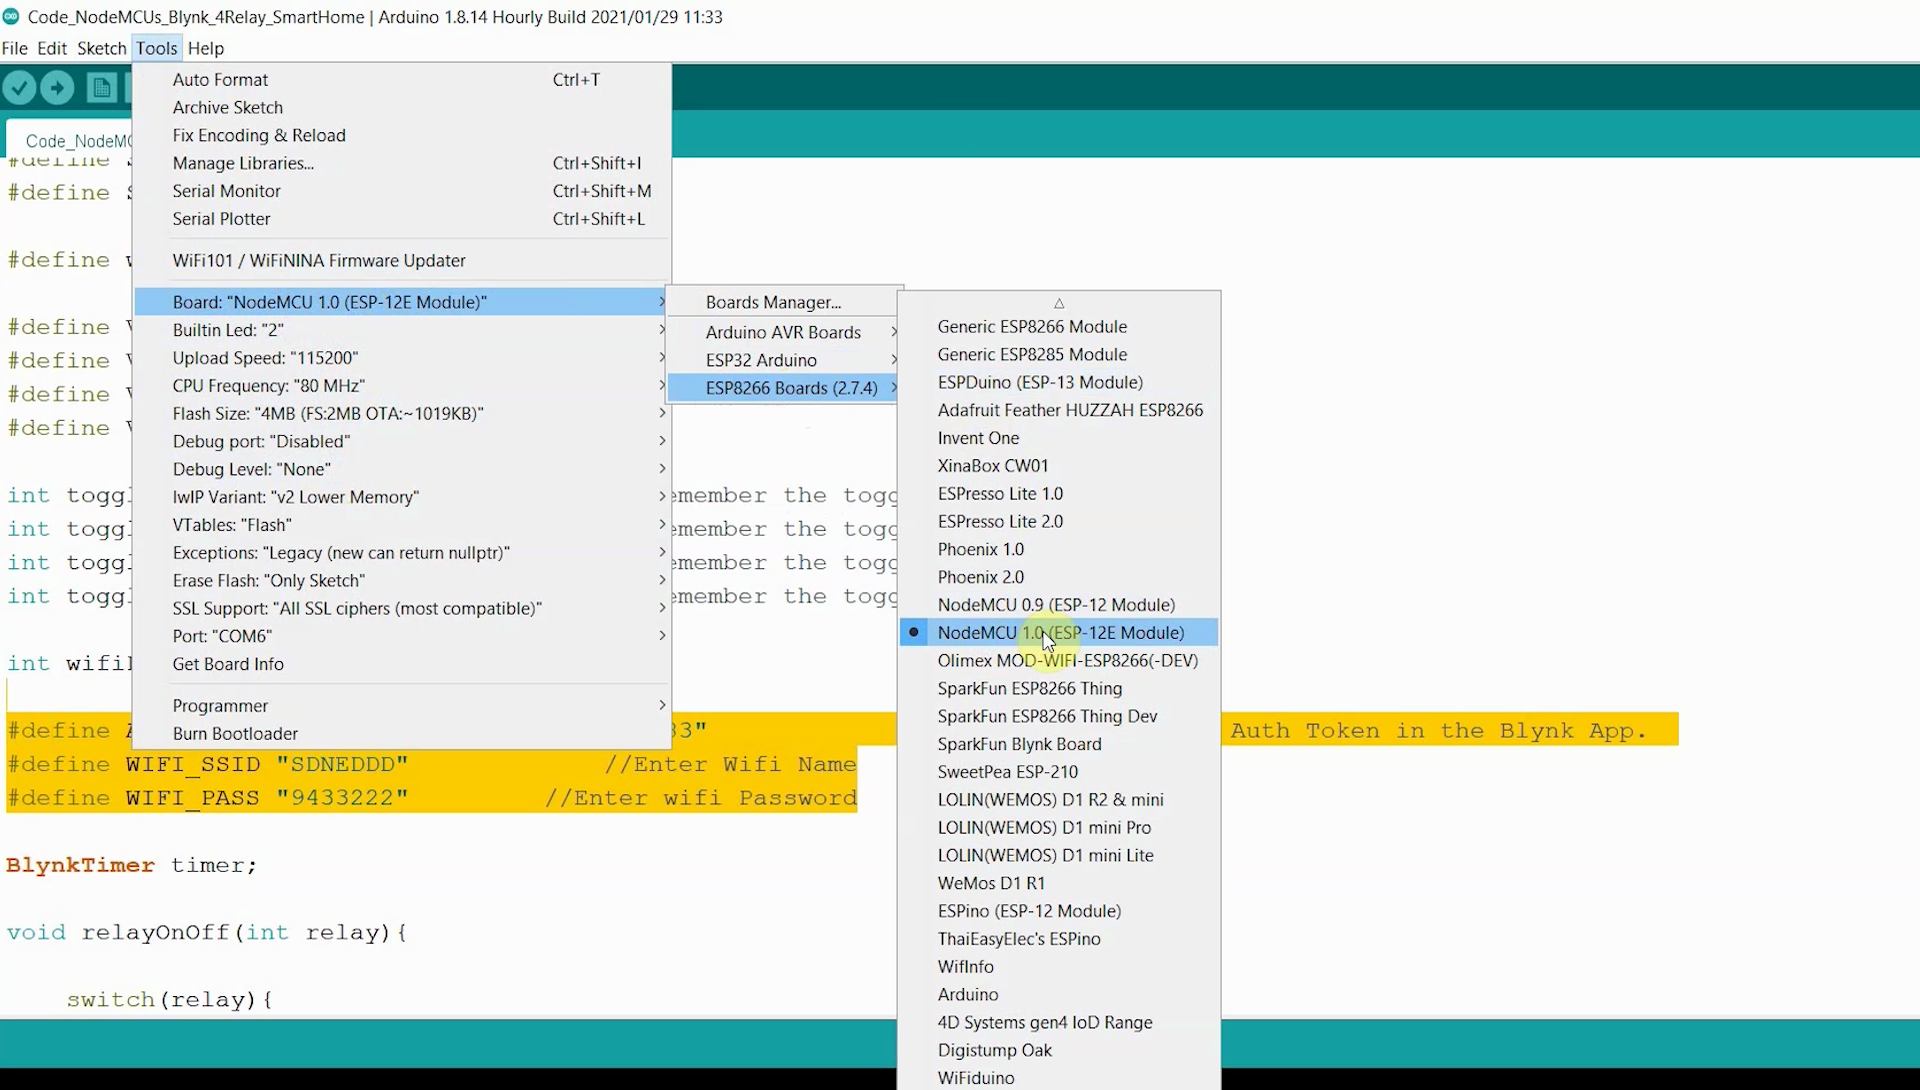The height and width of the screenshot is (1090, 1920).
Task: Open the Help menu
Action: coord(206,48)
